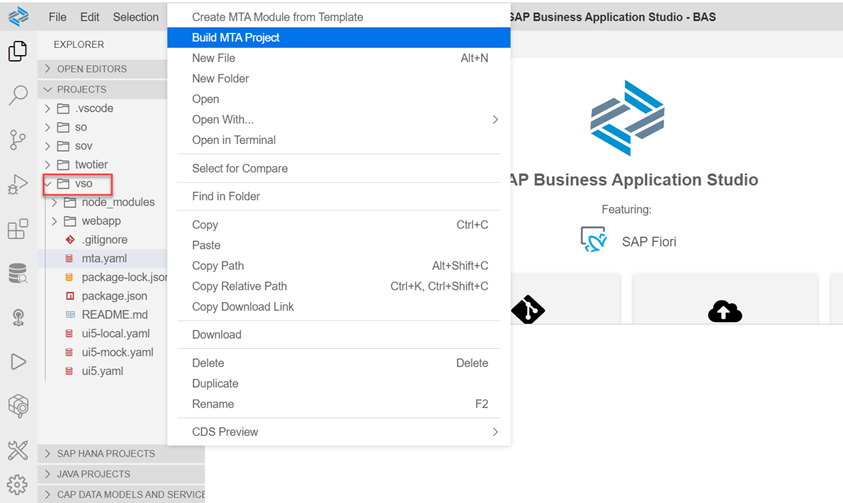This screenshot has width=843, height=503.
Task: Choose Build MTA Project from context menu
Action: 339,38
